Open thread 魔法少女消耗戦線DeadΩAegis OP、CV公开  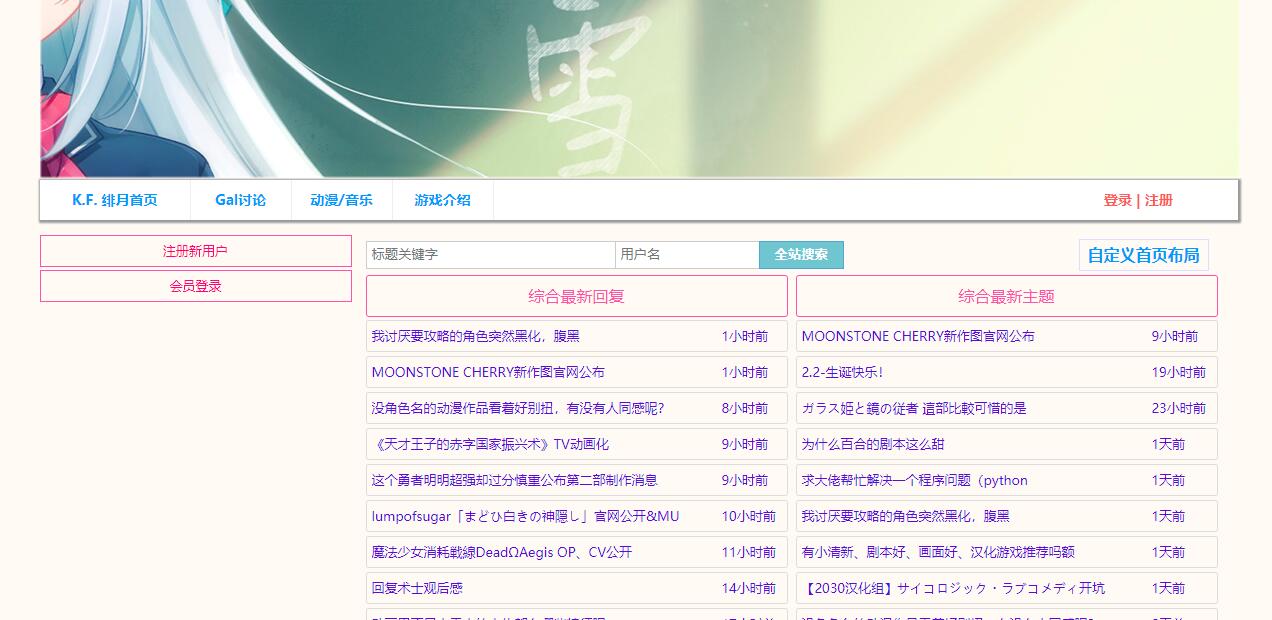[x=501, y=552]
